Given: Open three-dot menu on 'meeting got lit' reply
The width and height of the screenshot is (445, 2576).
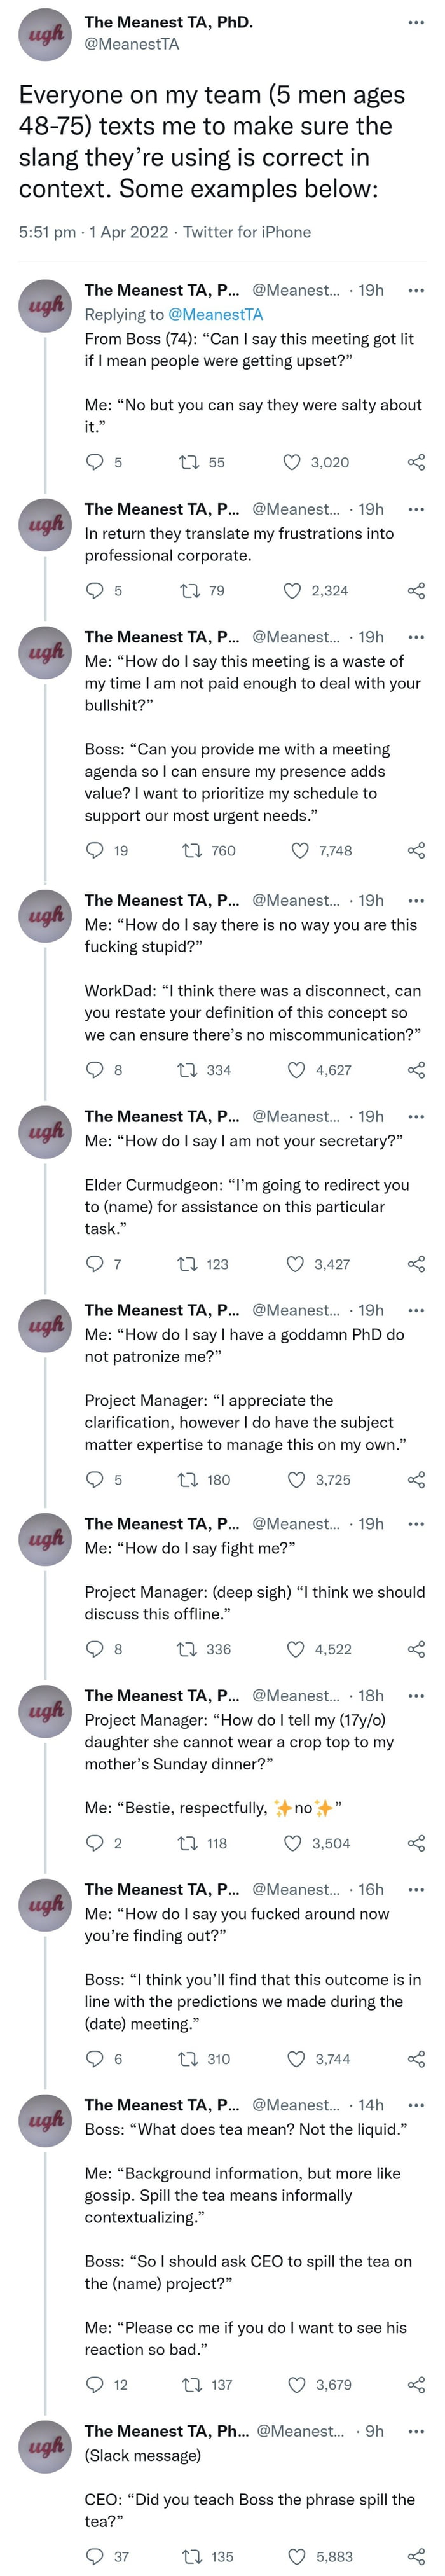Looking at the screenshot, I should click(416, 290).
